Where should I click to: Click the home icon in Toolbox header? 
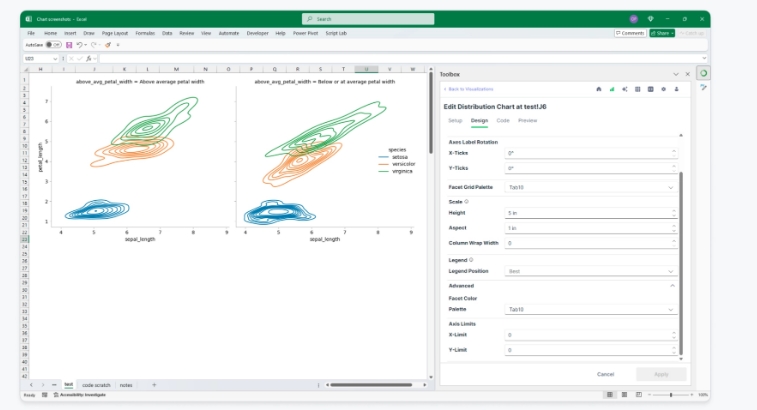pos(599,89)
